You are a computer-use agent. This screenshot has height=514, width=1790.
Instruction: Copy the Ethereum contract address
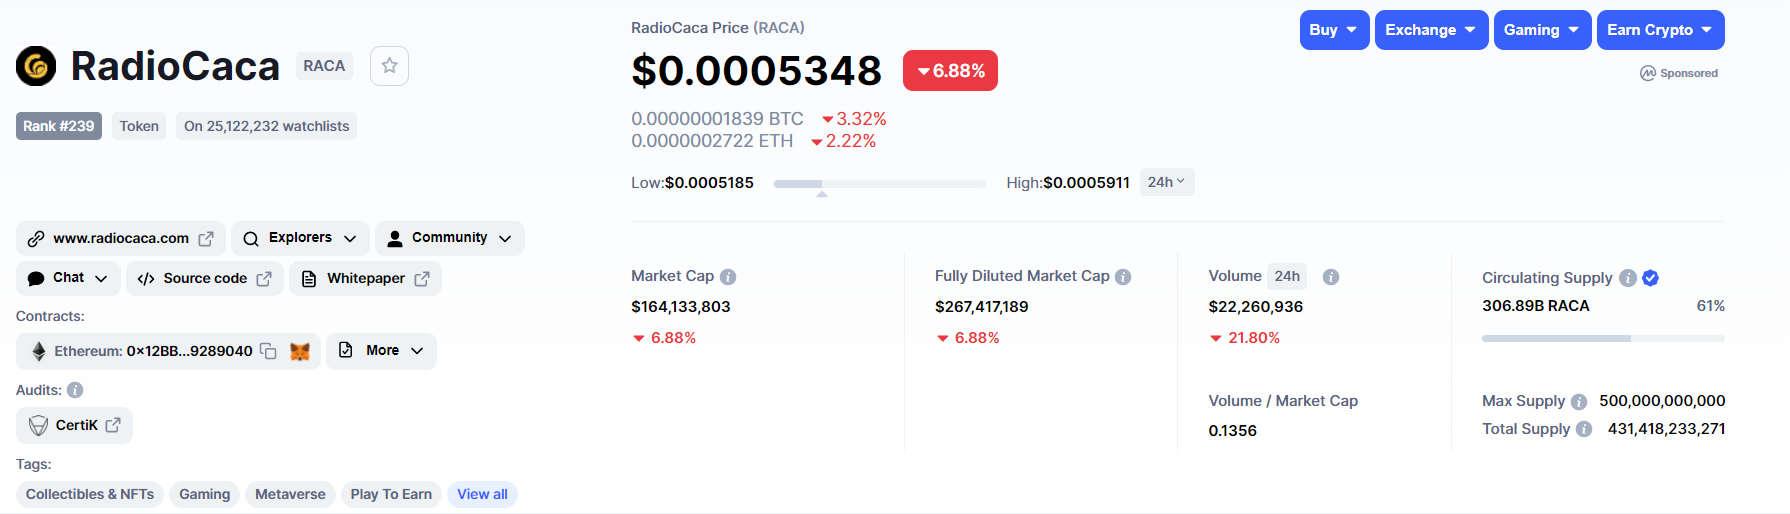(x=268, y=351)
